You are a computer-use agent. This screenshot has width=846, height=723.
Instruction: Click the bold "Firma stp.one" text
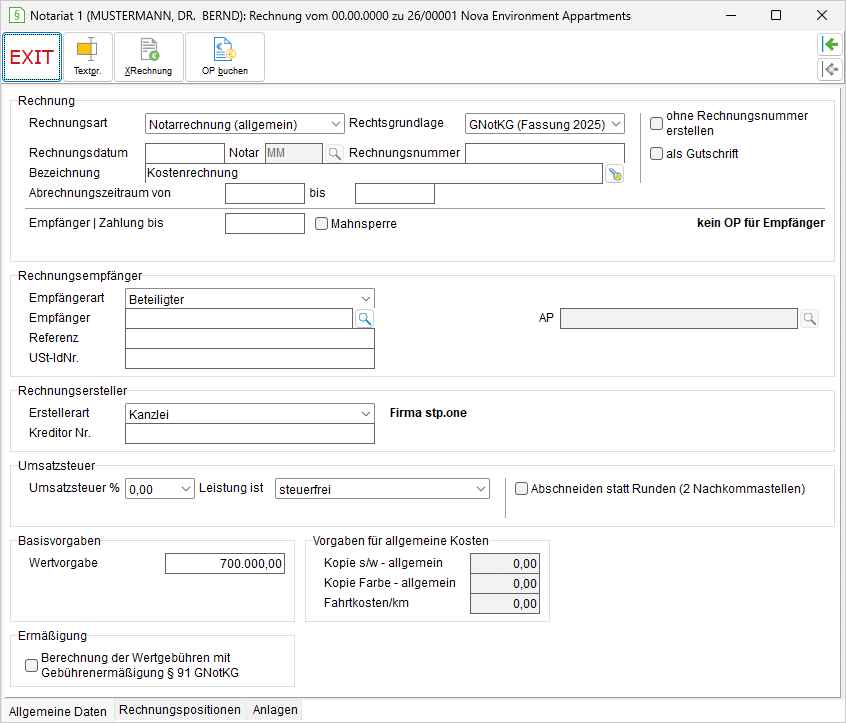(428, 413)
